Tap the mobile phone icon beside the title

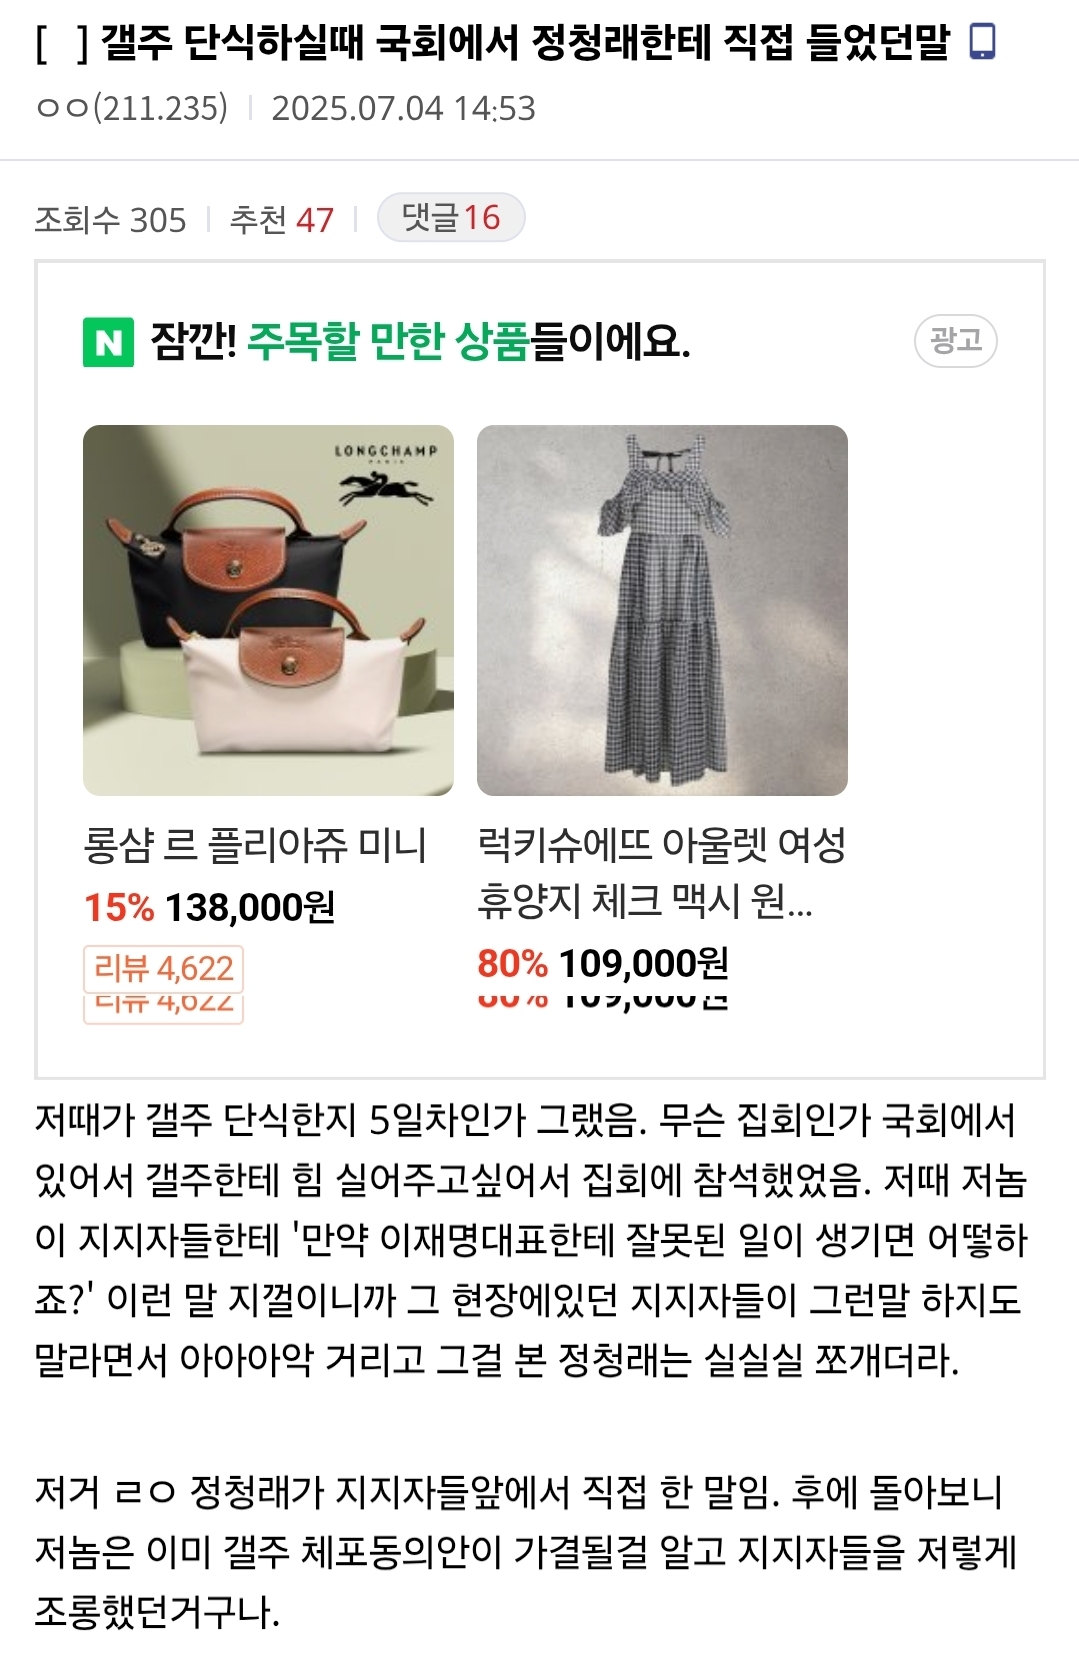pos(983,42)
